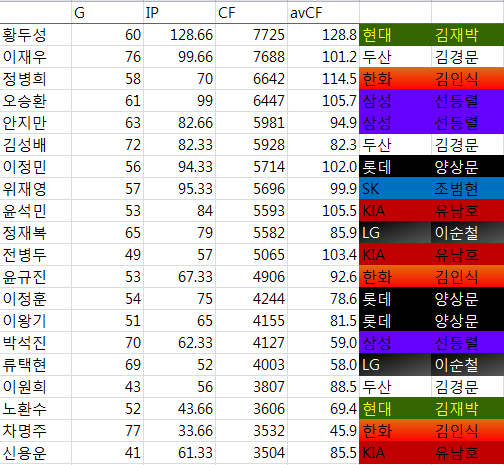Click the player name cell 신용운
Image resolution: width=504 pixels, height=465 pixels.
coord(36,453)
